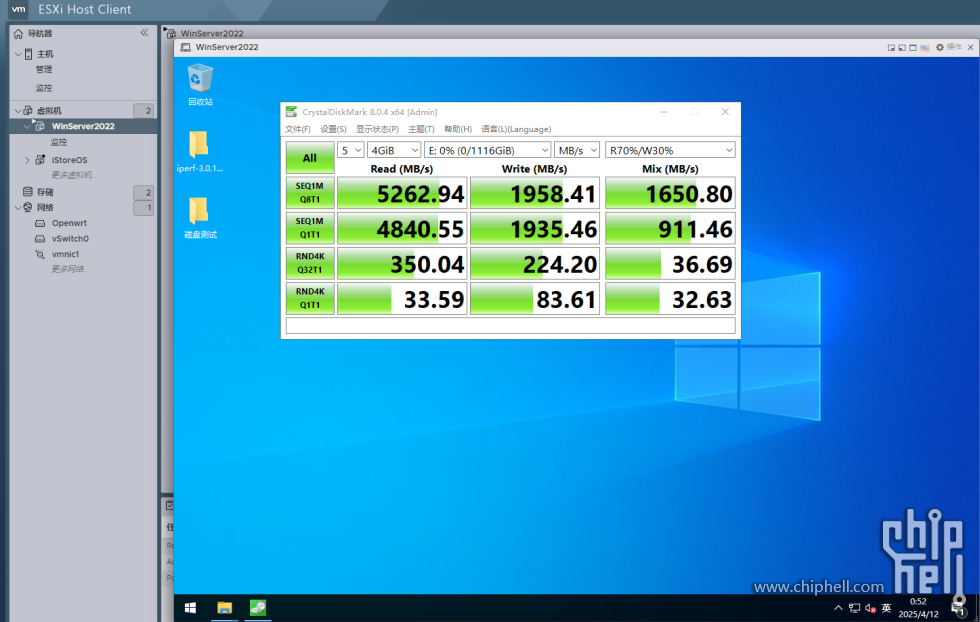
Task: Expand the iStoreOS tree node
Action: pyautogui.click(x=27, y=160)
